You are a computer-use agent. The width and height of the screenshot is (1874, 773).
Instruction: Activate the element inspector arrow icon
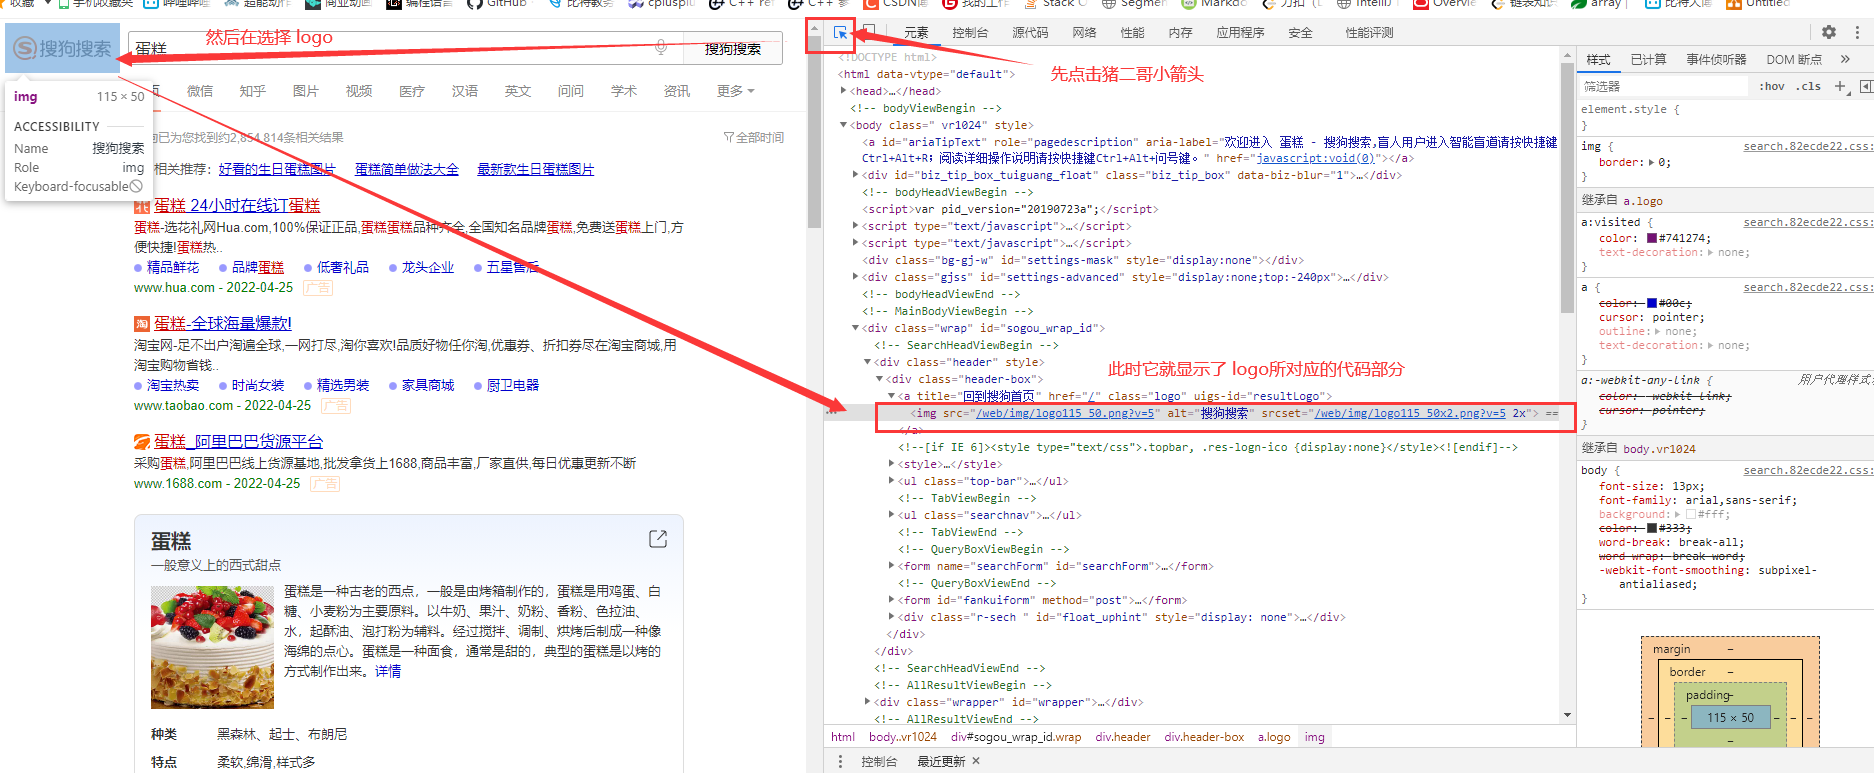(841, 33)
